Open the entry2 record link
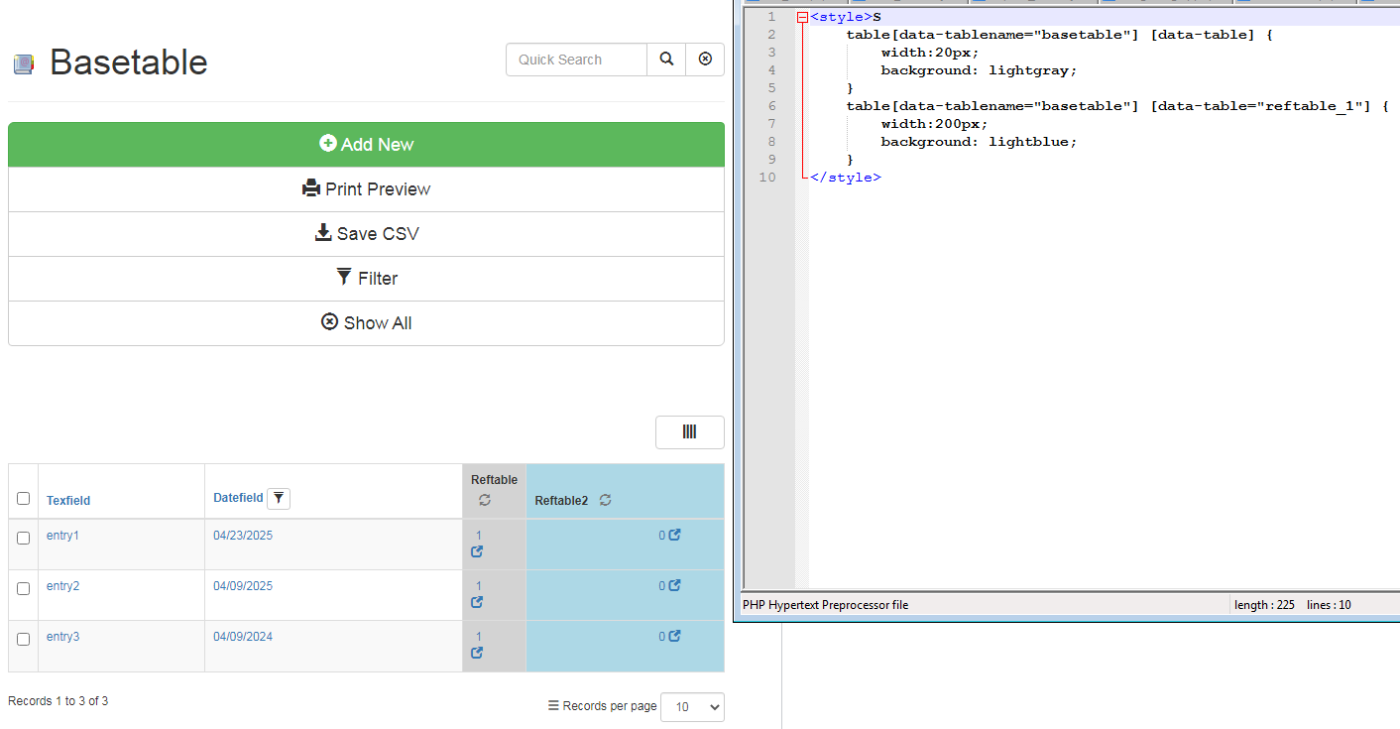This screenshot has width=1400, height=729. click(62, 586)
